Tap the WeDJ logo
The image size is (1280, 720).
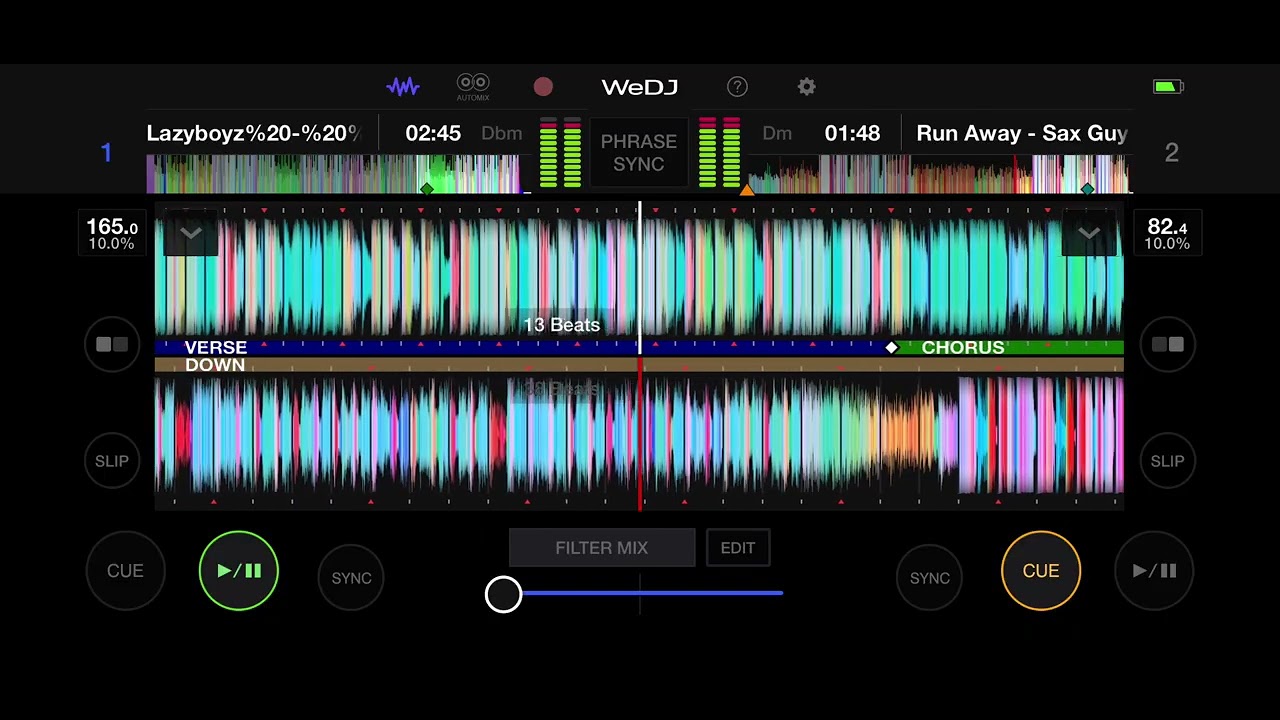pyautogui.click(x=640, y=87)
